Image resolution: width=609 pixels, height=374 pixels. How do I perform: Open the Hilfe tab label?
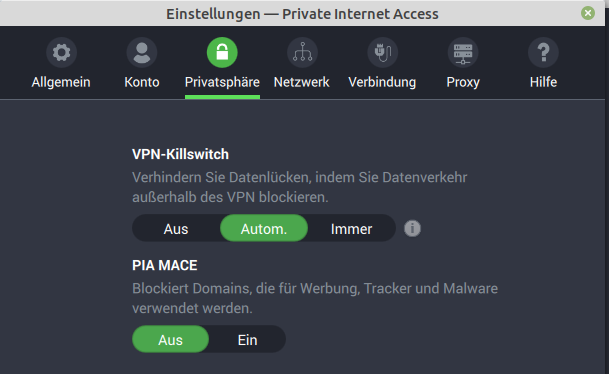[543, 82]
